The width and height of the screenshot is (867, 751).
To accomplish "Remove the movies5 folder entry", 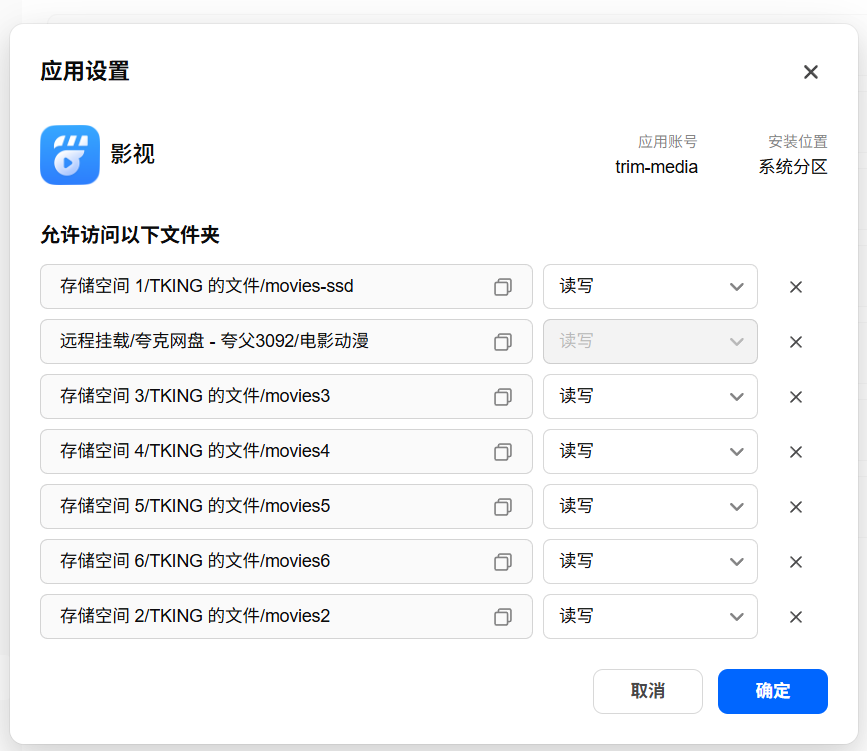I will point(796,507).
